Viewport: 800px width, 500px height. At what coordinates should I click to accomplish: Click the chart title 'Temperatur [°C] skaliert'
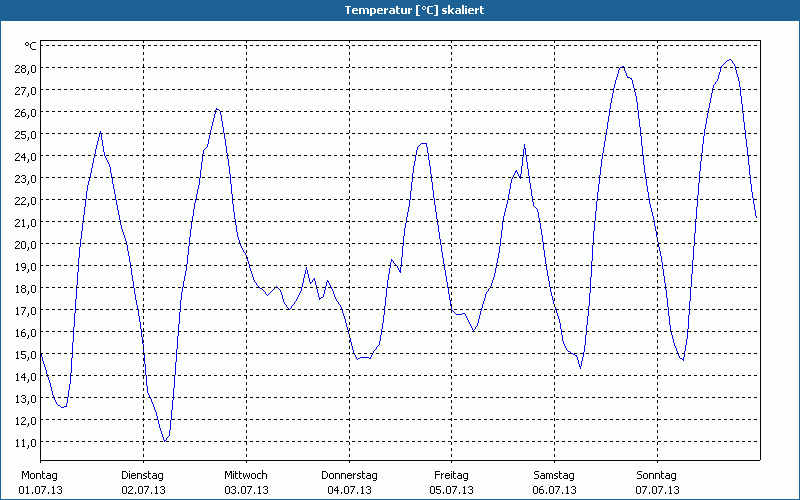pyautogui.click(x=414, y=10)
